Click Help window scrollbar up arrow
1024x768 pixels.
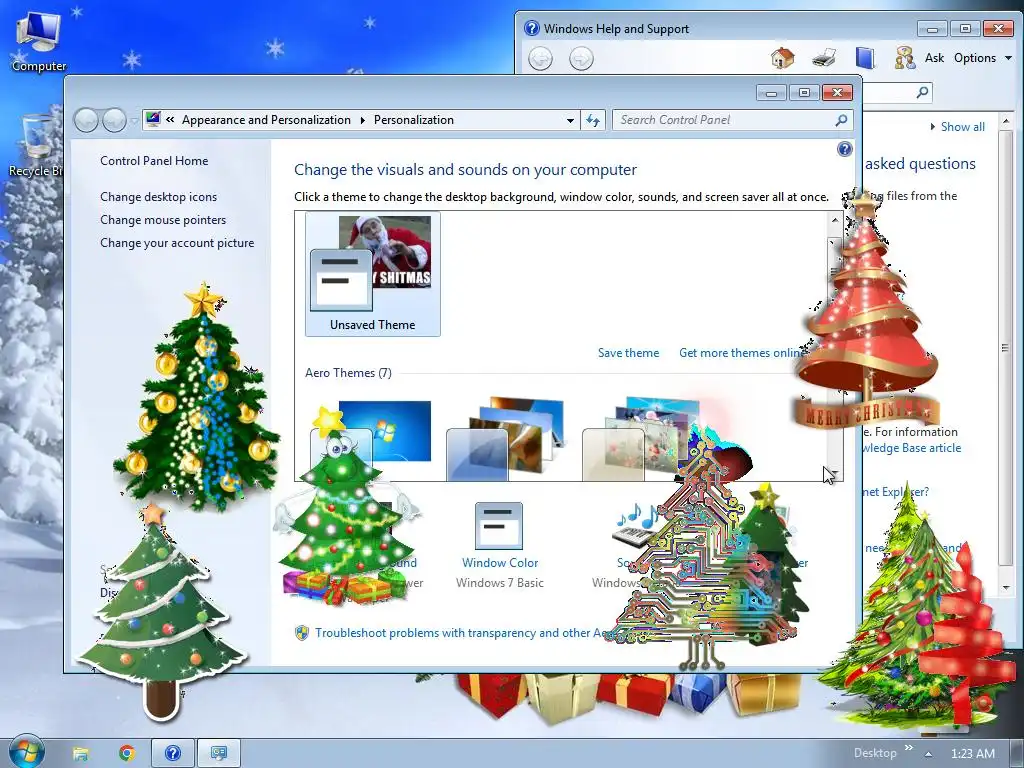coord(1006,121)
